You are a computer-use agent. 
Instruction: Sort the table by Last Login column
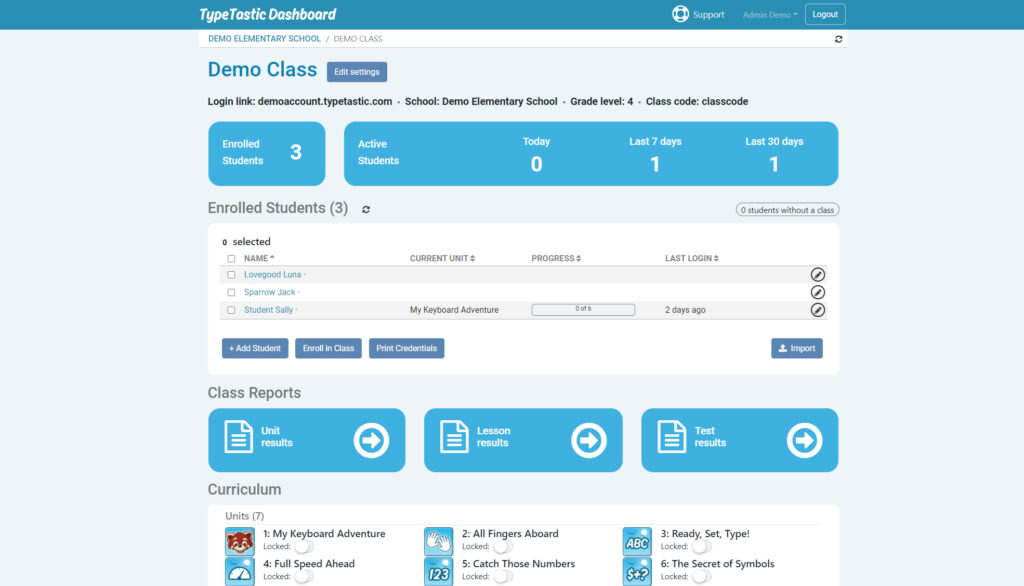pyautogui.click(x=691, y=259)
